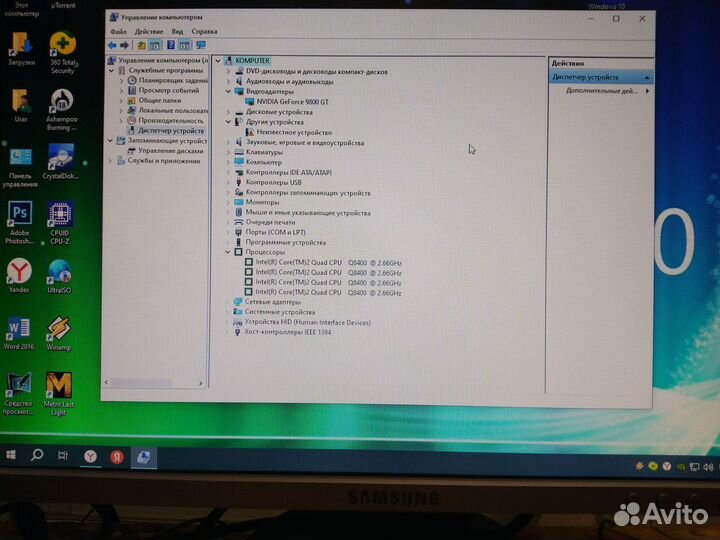
Task: Select Клавиатуры category
Action: pos(264,152)
